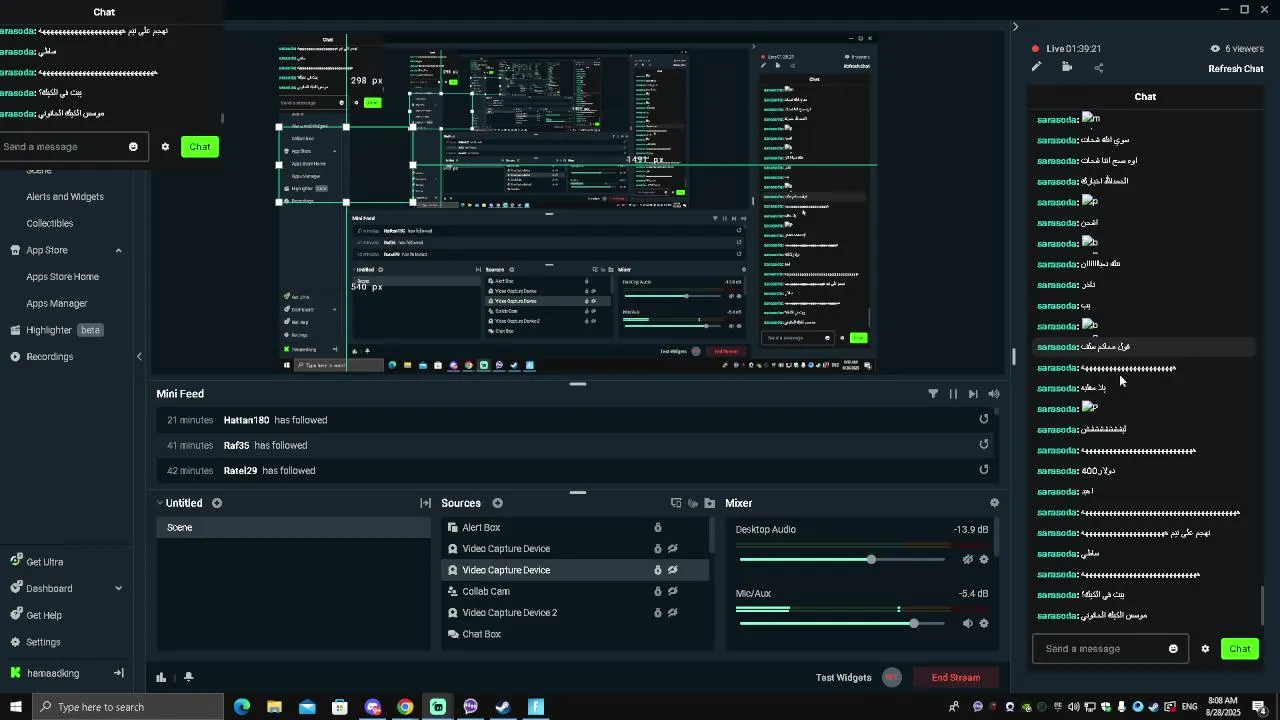Open Settings from the sidebar
The image size is (1280, 720).
click(35, 642)
